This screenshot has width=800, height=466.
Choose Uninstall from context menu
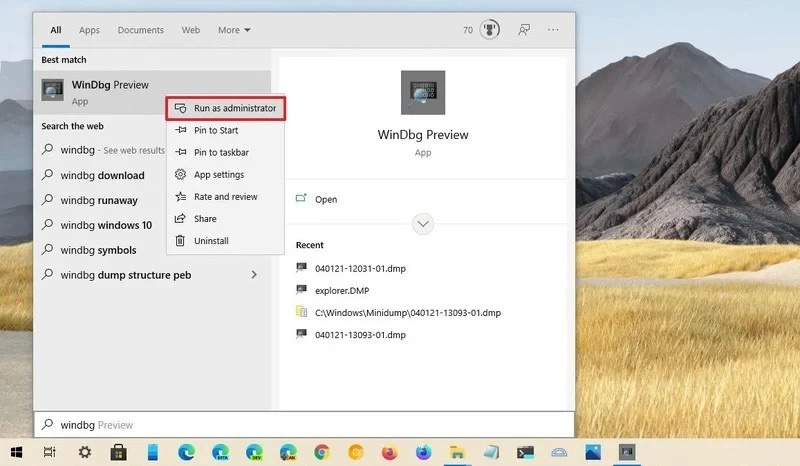point(225,240)
